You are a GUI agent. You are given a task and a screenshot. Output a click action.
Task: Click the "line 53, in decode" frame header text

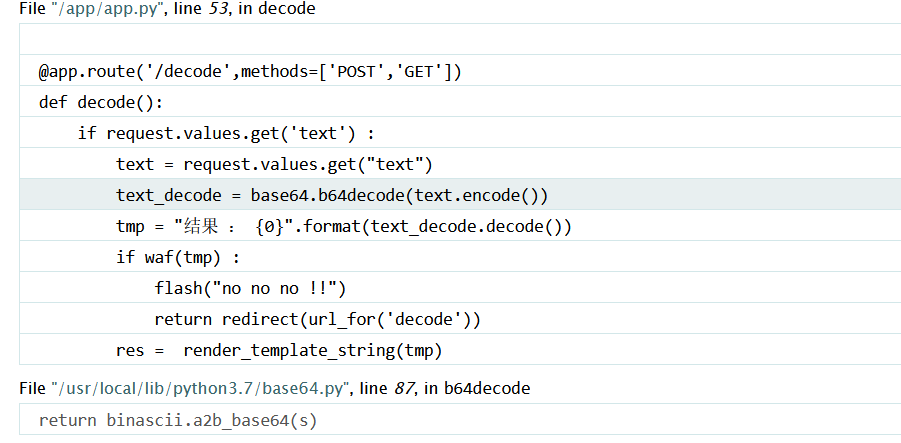pyautogui.click(x=245, y=9)
